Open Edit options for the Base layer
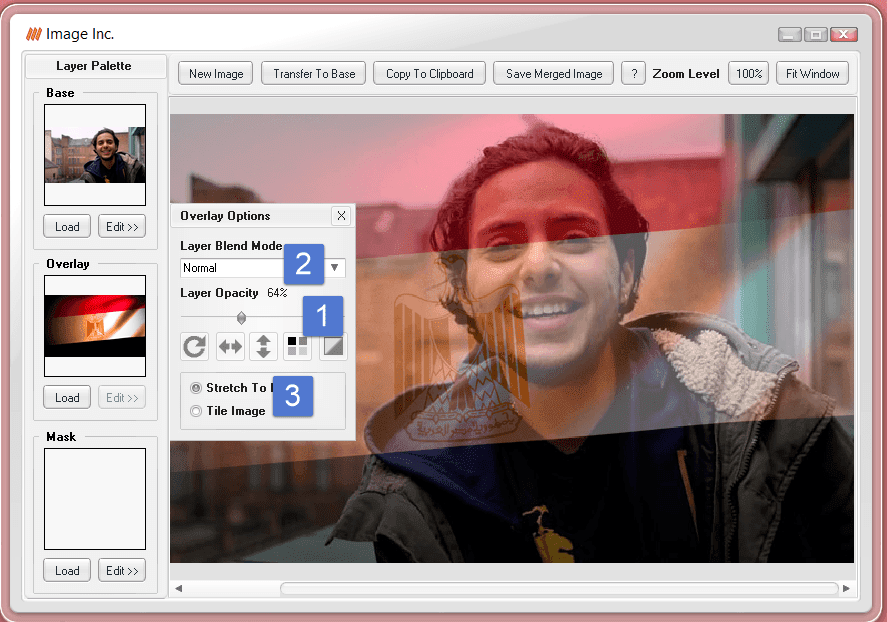The height and width of the screenshot is (622, 887). click(122, 227)
